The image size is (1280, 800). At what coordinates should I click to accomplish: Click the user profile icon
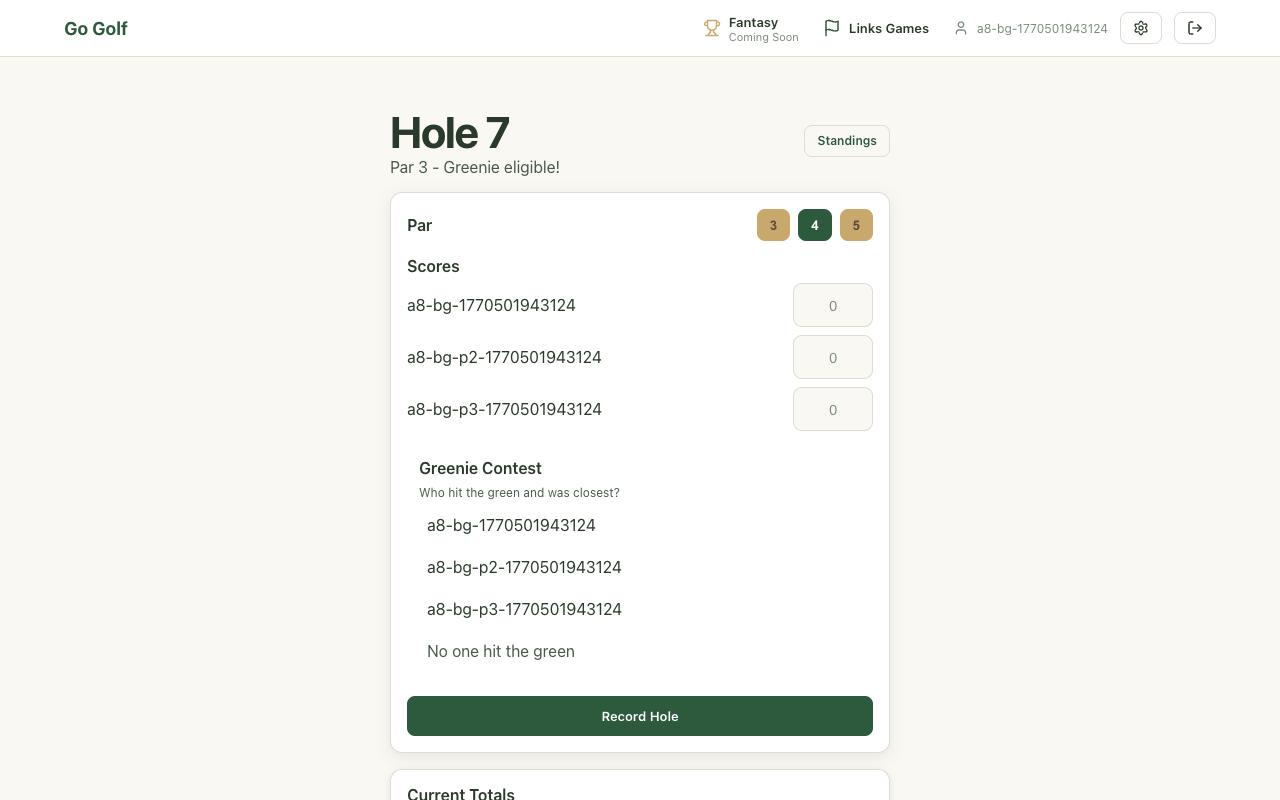coord(961,28)
